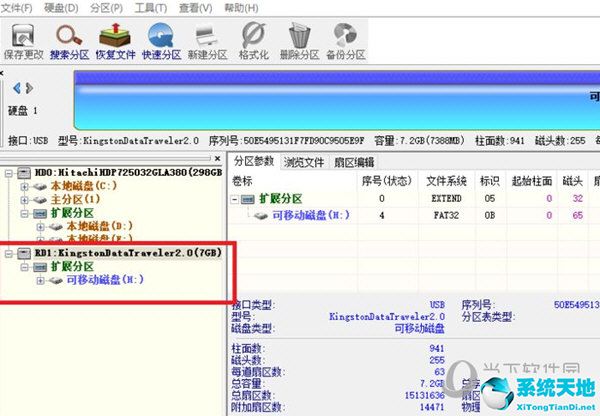Launch Recover Files (恢复文件) tool

point(115,41)
